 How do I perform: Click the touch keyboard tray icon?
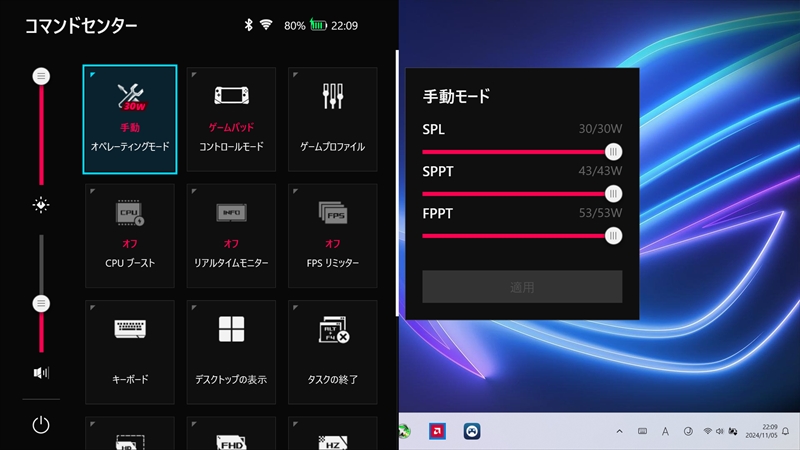point(642,432)
